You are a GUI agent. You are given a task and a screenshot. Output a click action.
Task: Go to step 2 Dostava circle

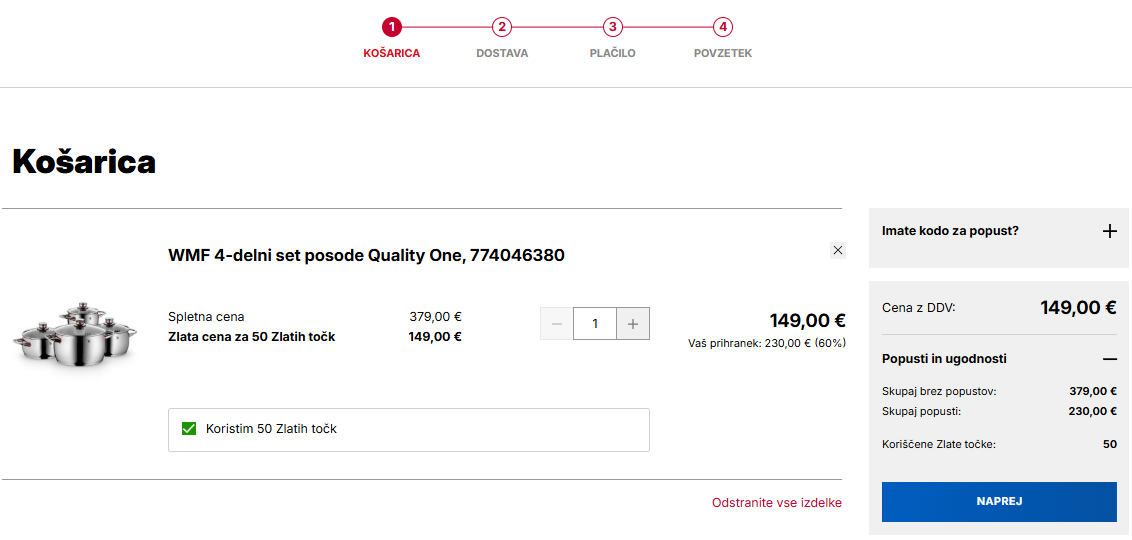coord(502,27)
